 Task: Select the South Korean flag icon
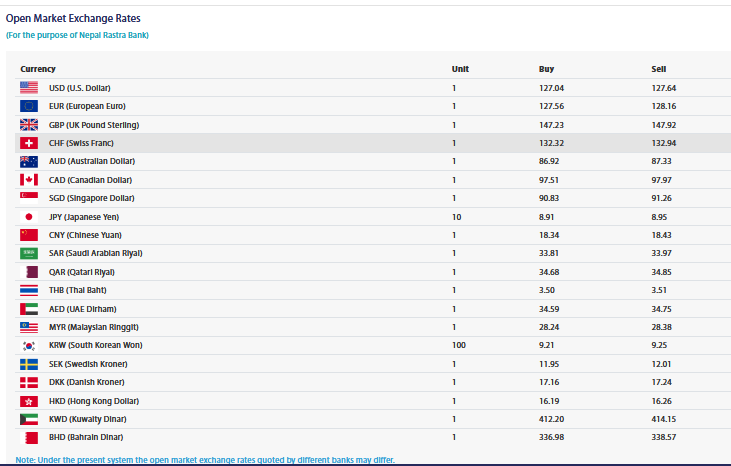click(x=29, y=345)
